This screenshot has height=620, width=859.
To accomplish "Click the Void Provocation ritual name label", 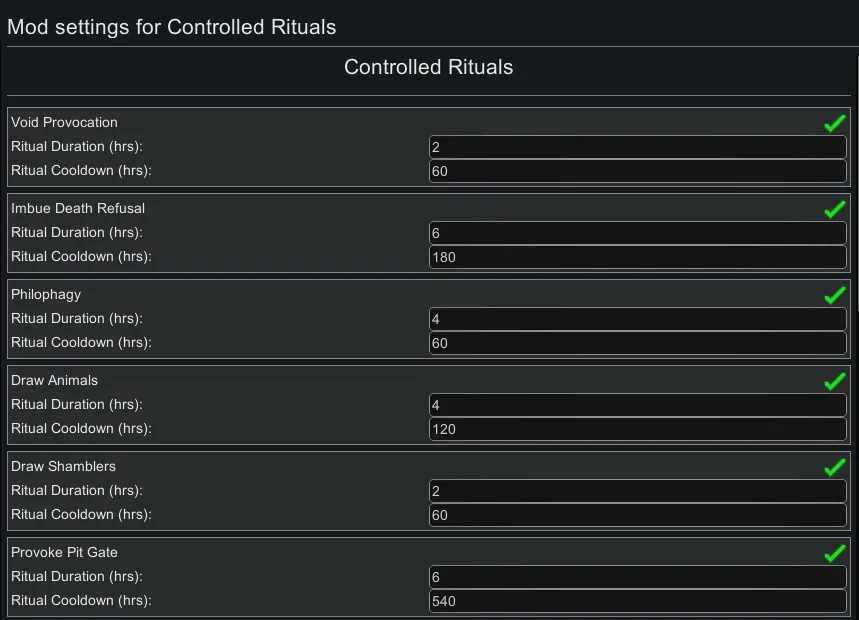I will [64, 123].
